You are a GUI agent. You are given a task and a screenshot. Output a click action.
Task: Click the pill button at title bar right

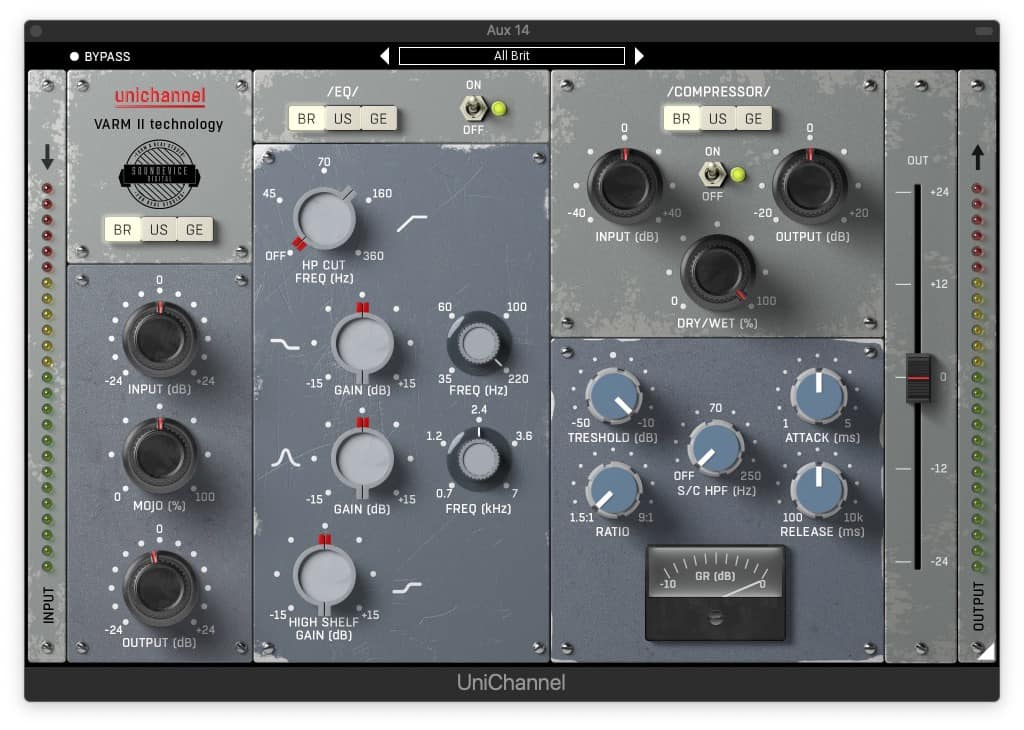984,31
